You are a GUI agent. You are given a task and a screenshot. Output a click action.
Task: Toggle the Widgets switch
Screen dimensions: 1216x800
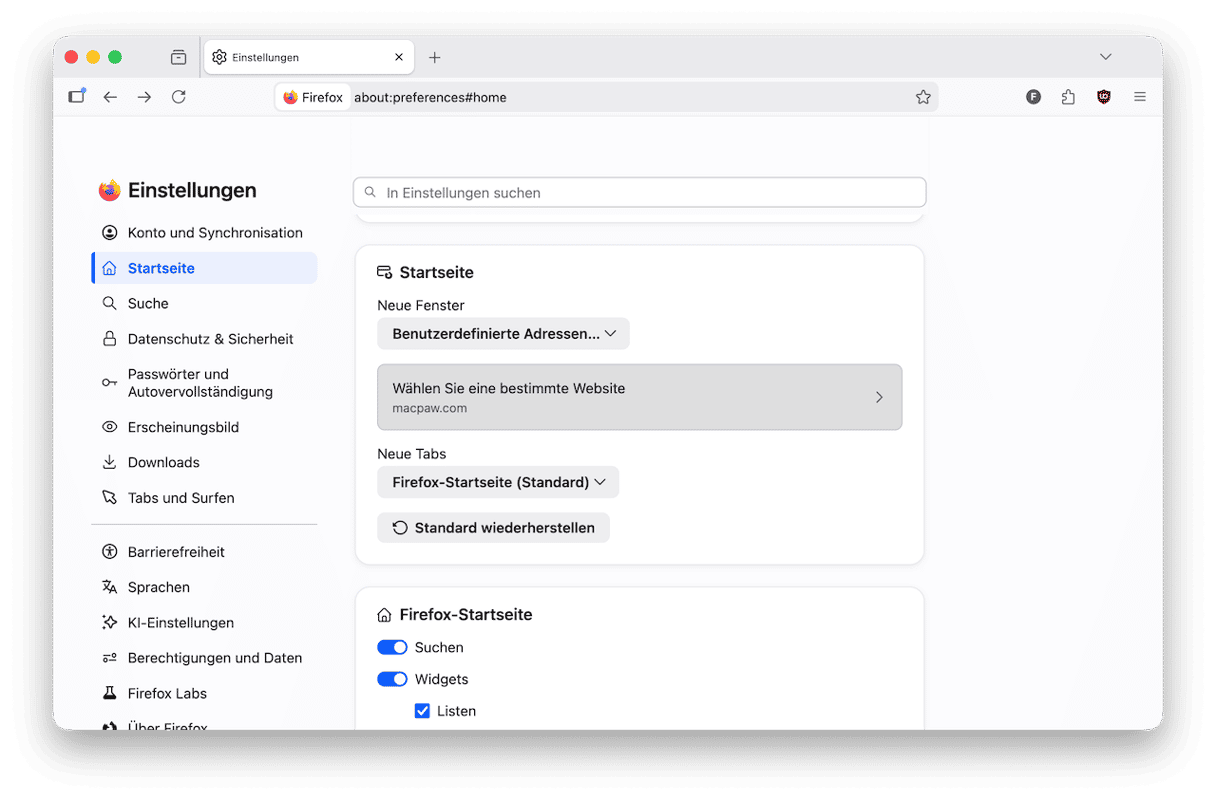click(x=392, y=679)
